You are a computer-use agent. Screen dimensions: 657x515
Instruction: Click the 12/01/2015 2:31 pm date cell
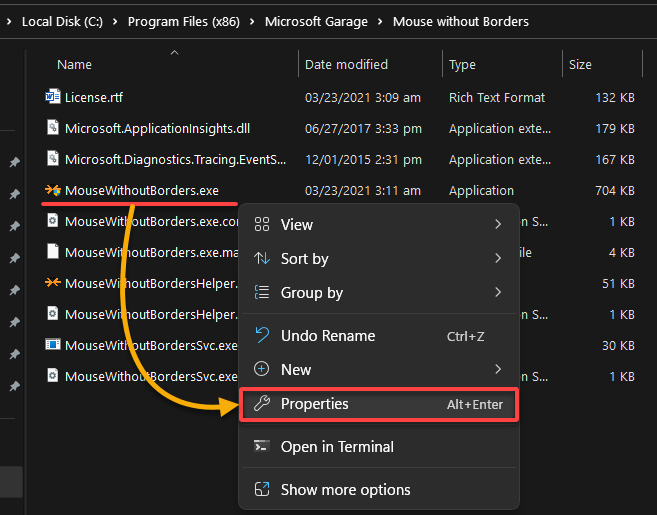[363, 159]
